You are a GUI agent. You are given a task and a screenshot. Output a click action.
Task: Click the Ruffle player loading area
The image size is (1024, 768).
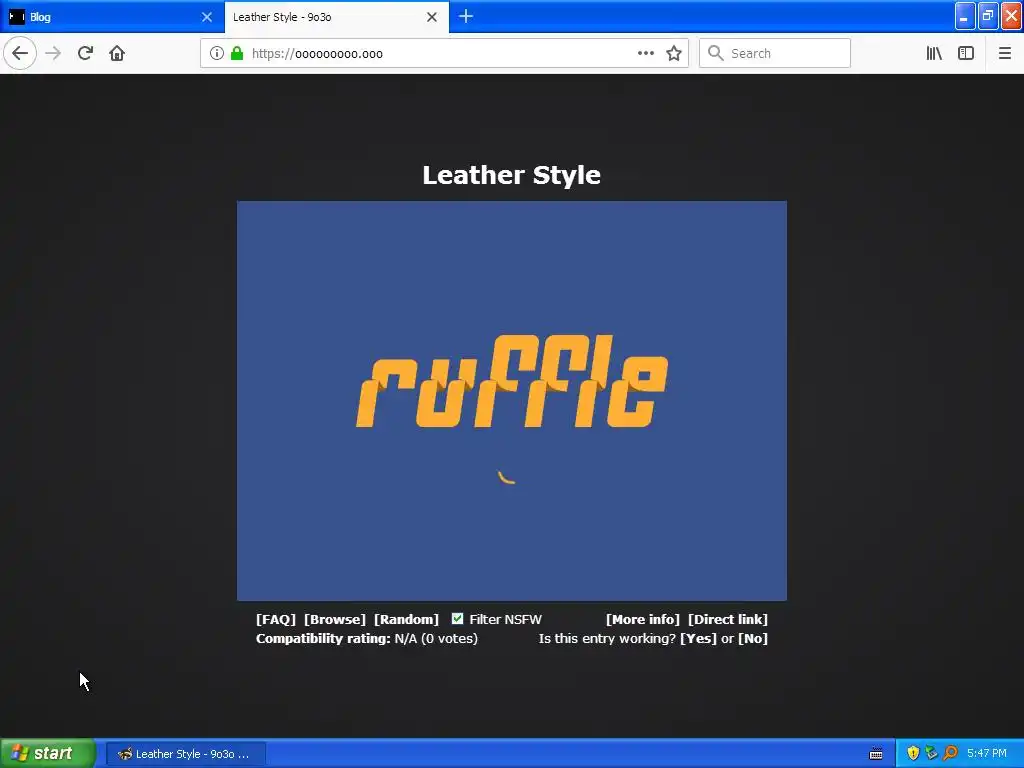pyautogui.click(x=511, y=400)
